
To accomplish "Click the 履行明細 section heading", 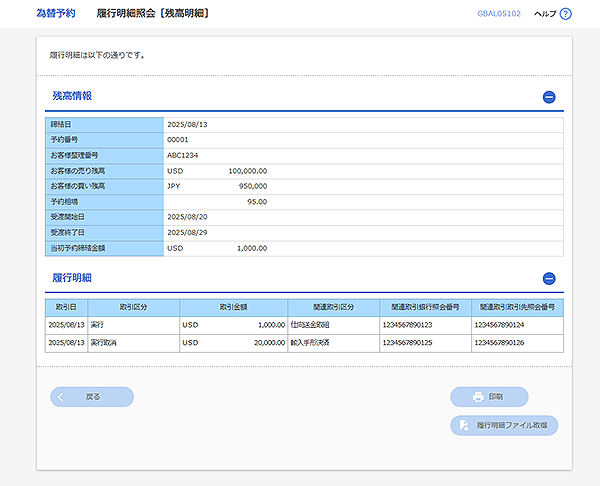I will [72, 278].
